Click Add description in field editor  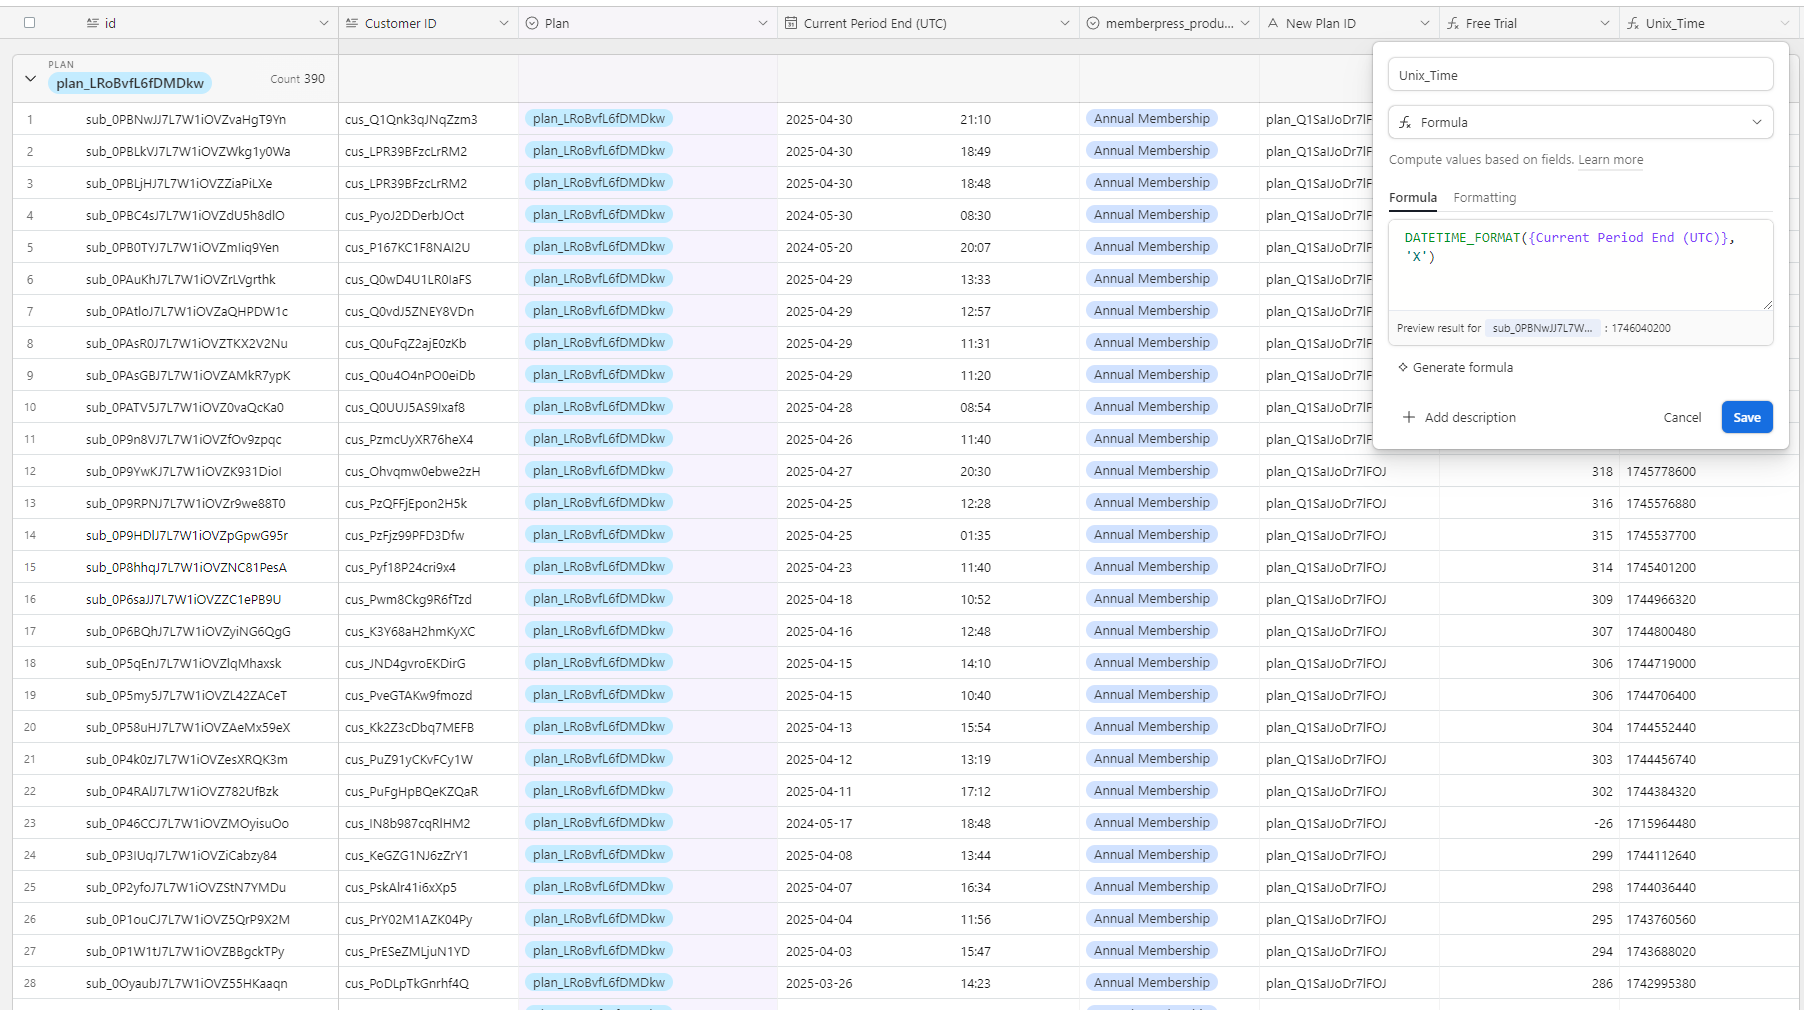coord(1460,418)
